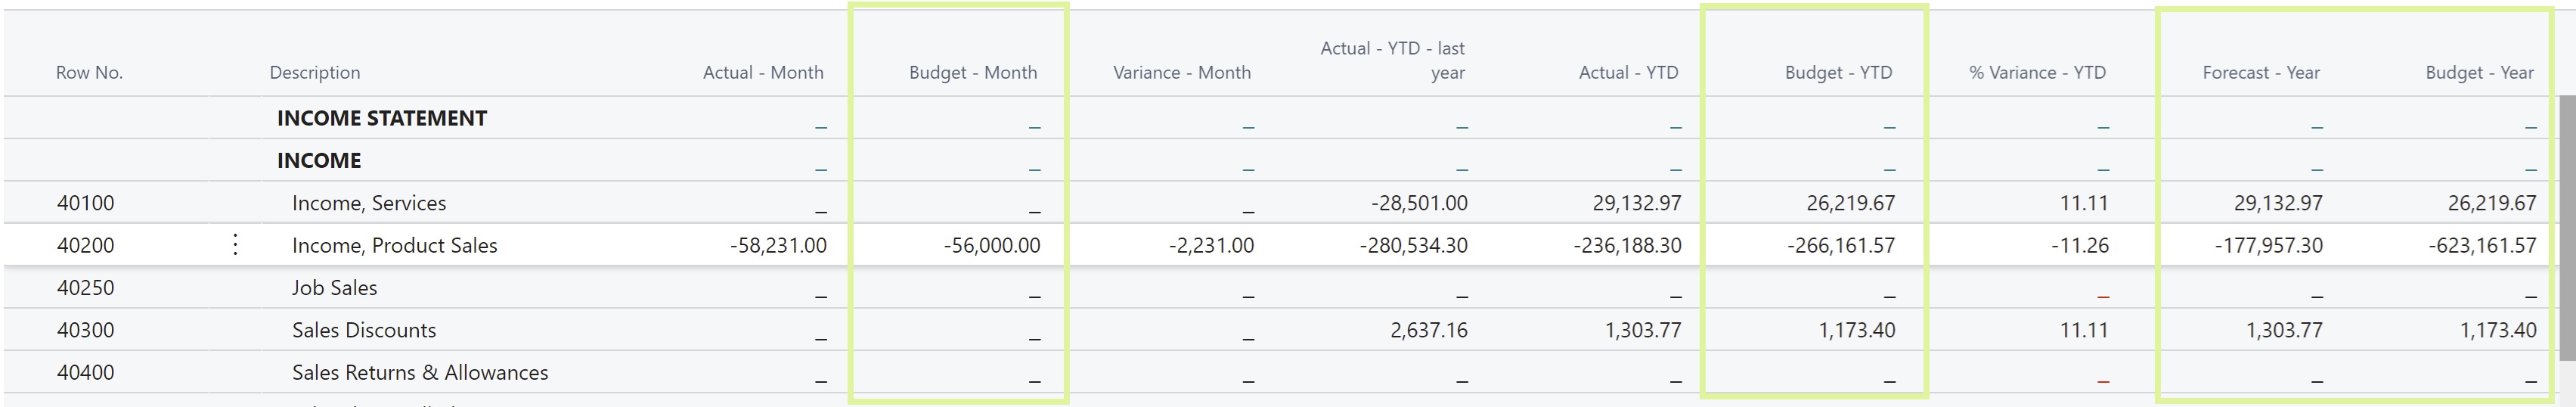
Task: Click Actual - YTD - last year header
Action: (1392, 60)
